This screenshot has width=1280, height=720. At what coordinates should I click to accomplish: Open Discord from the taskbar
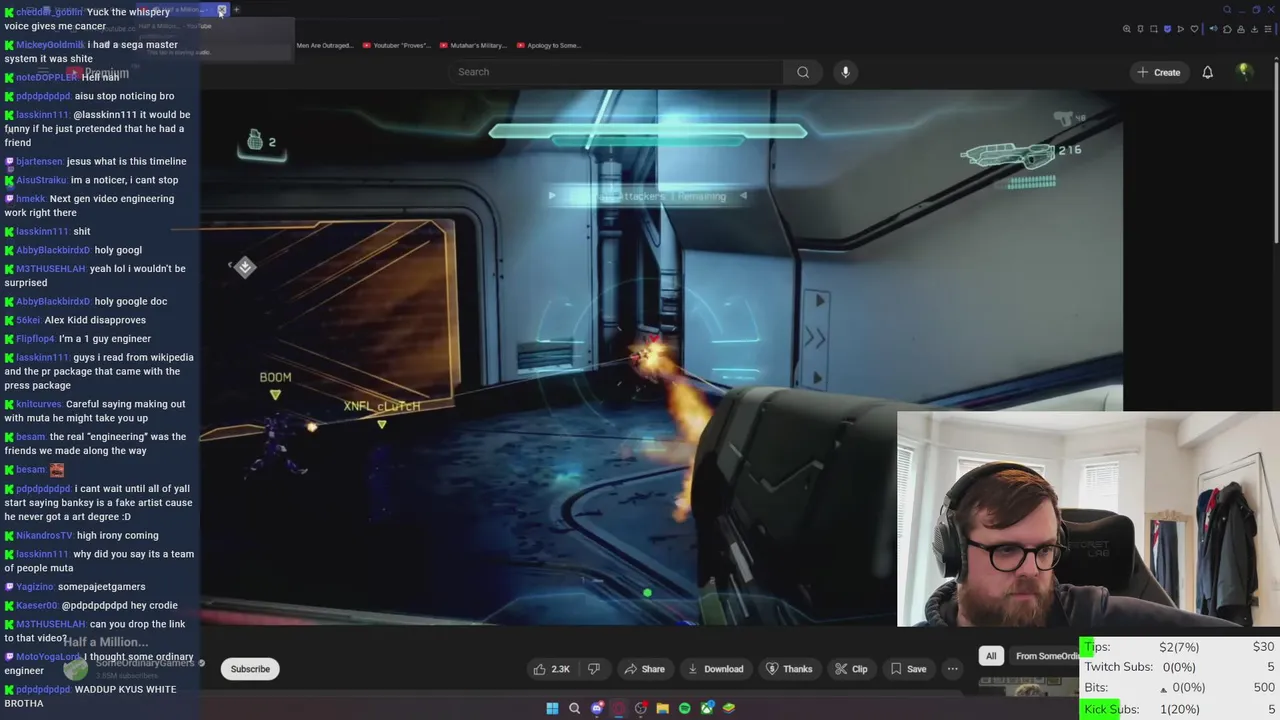click(x=597, y=708)
